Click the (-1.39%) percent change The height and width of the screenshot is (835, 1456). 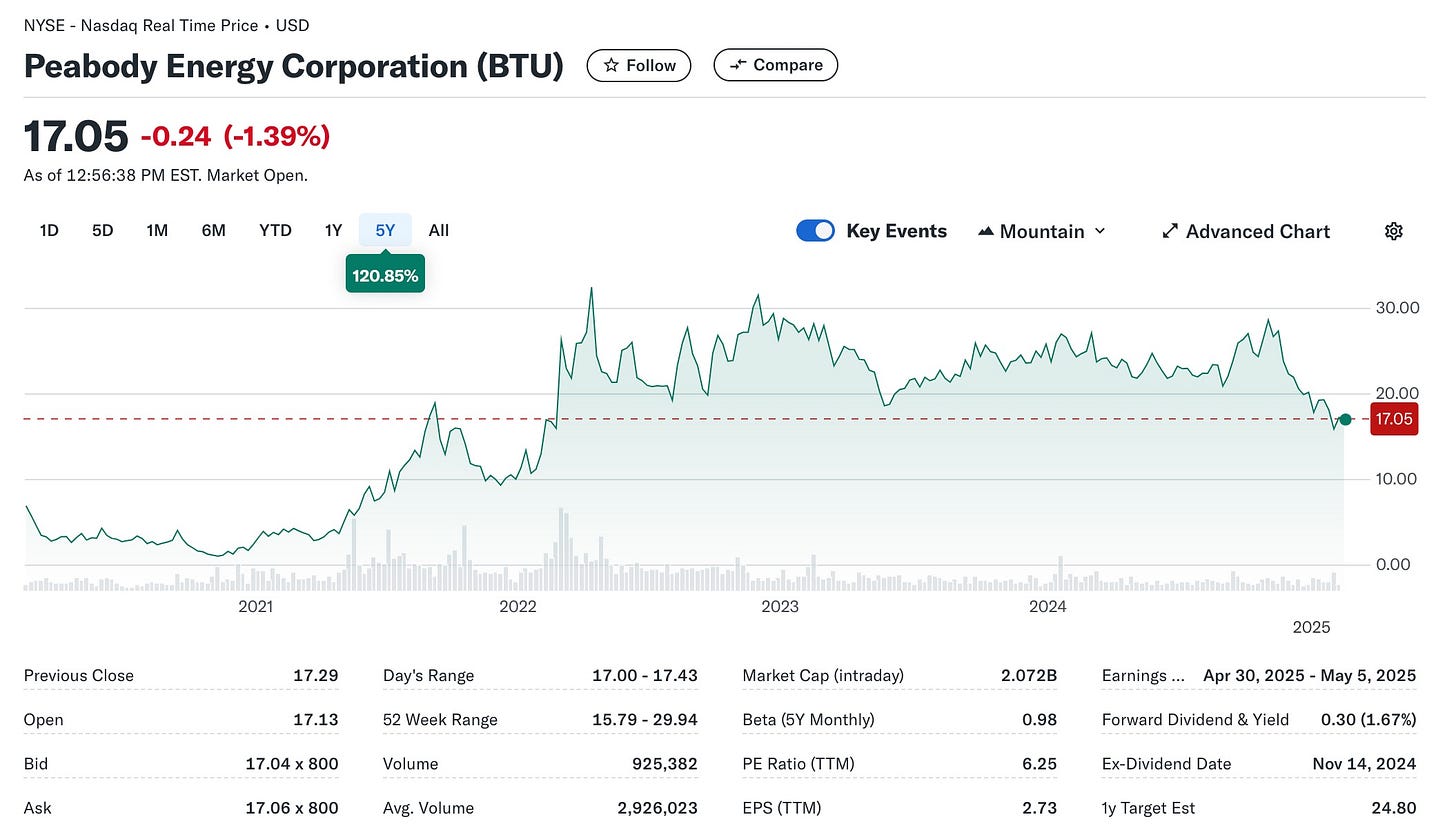[x=276, y=136]
